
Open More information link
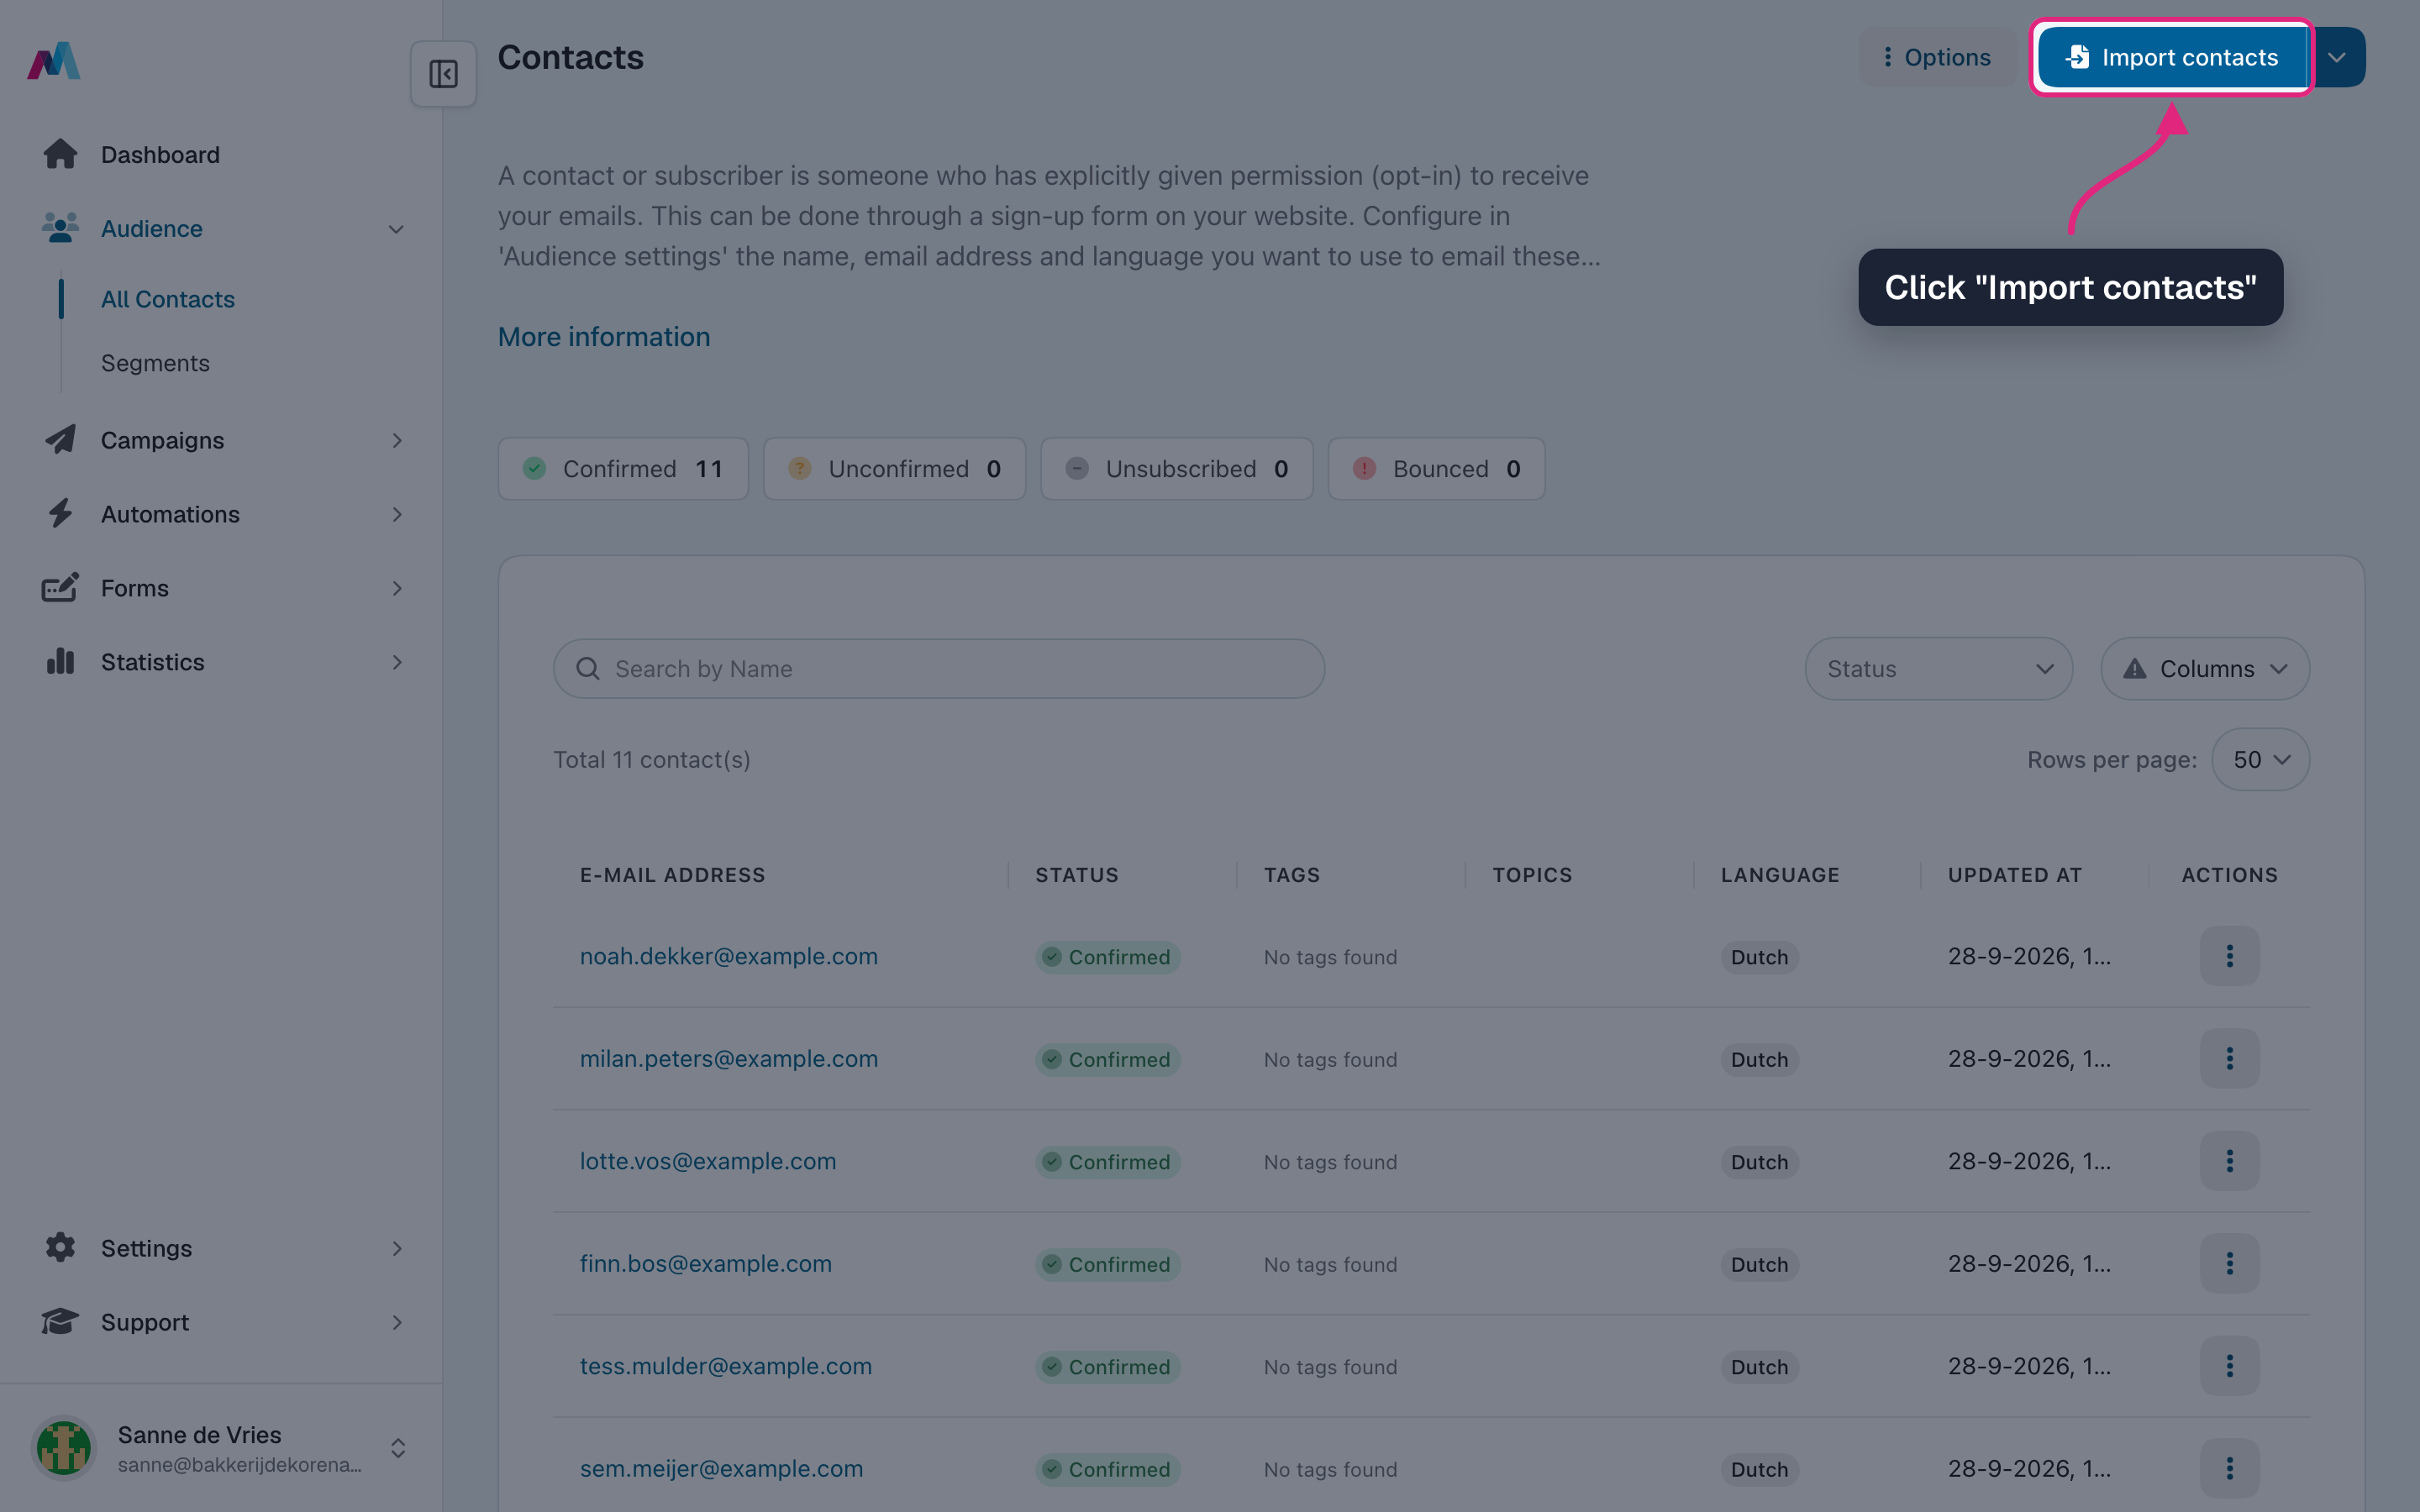pos(604,337)
